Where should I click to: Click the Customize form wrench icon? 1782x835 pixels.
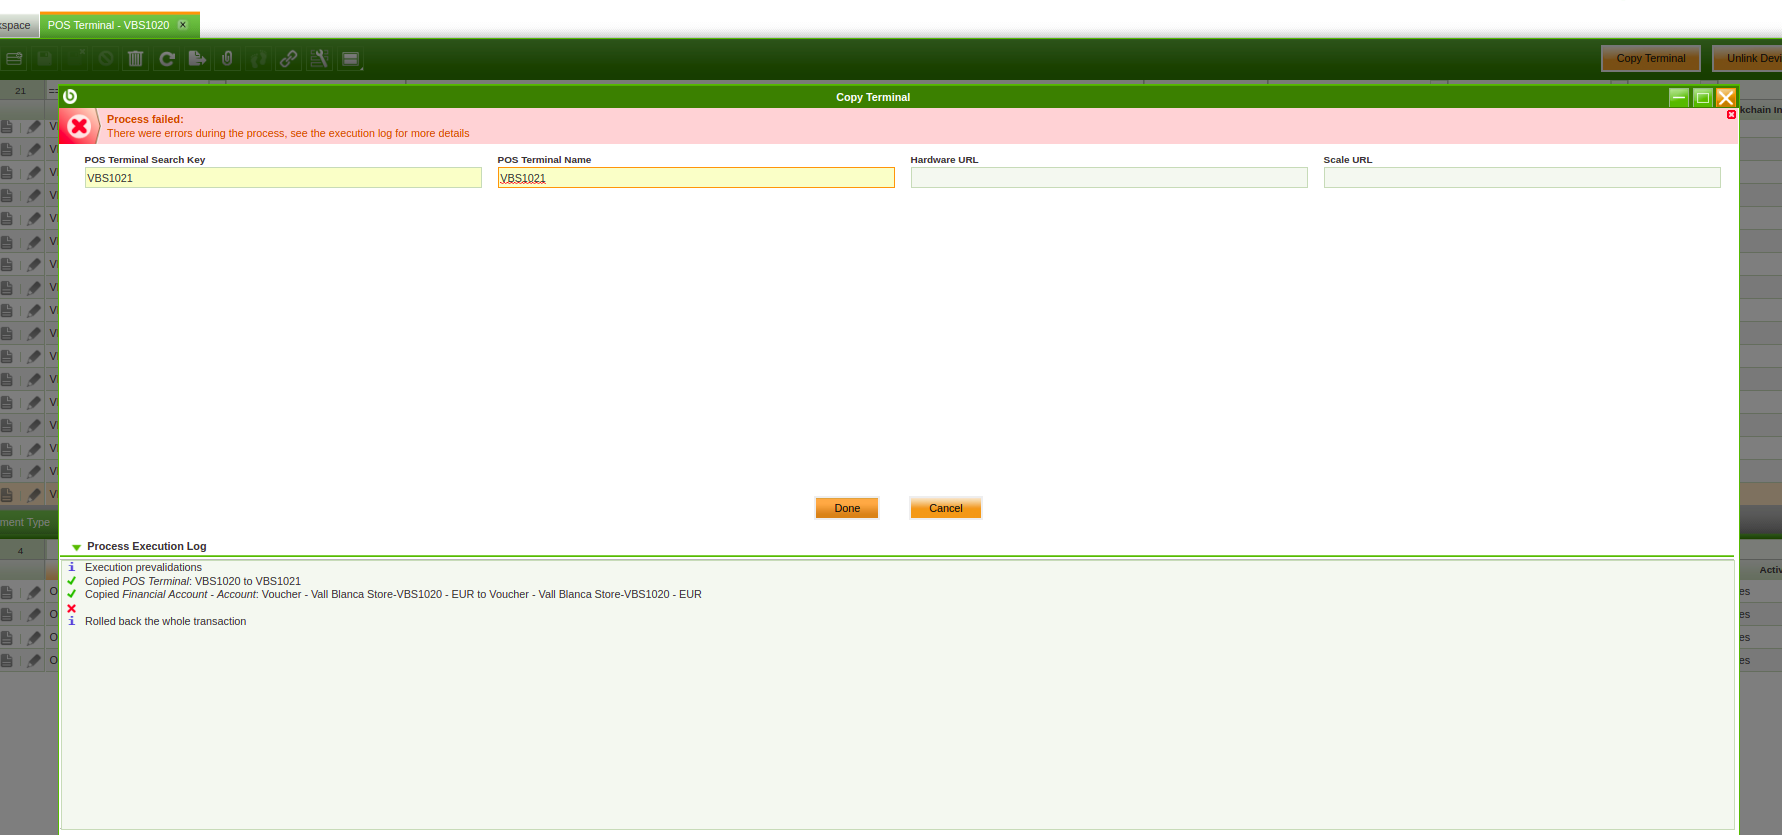click(x=319, y=59)
